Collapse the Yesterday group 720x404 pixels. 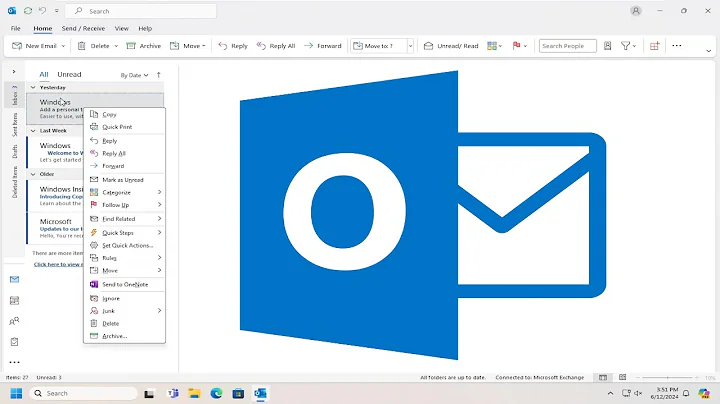pyautogui.click(x=33, y=87)
